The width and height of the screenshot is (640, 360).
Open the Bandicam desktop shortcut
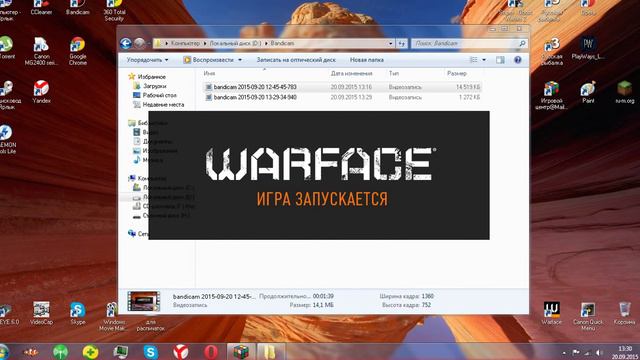pyautogui.click(x=78, y=7)
